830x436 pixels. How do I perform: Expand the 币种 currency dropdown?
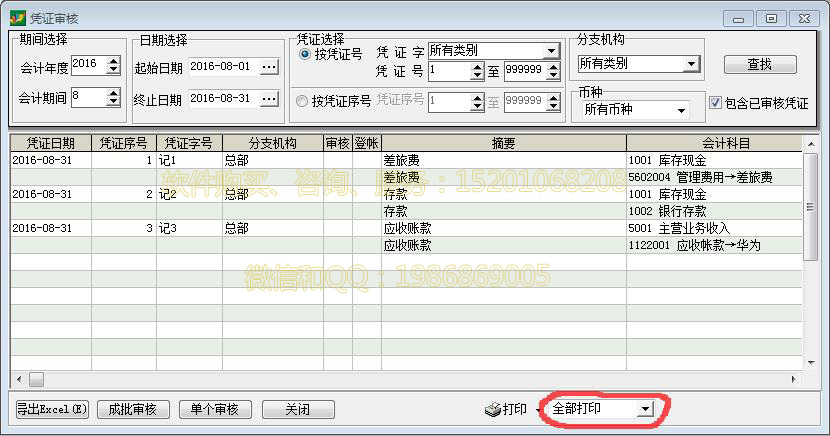coord(682,109)
